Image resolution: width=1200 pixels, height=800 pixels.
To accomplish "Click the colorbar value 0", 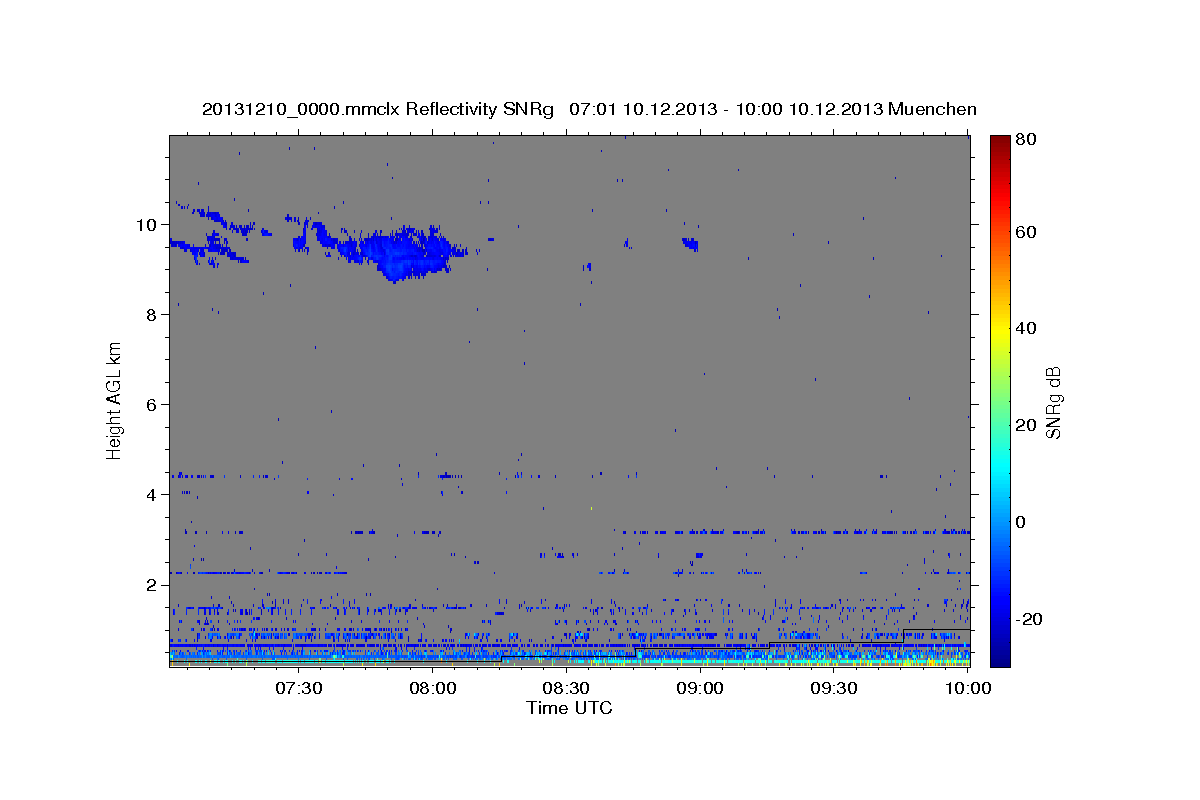I will tap(1020, 522).
